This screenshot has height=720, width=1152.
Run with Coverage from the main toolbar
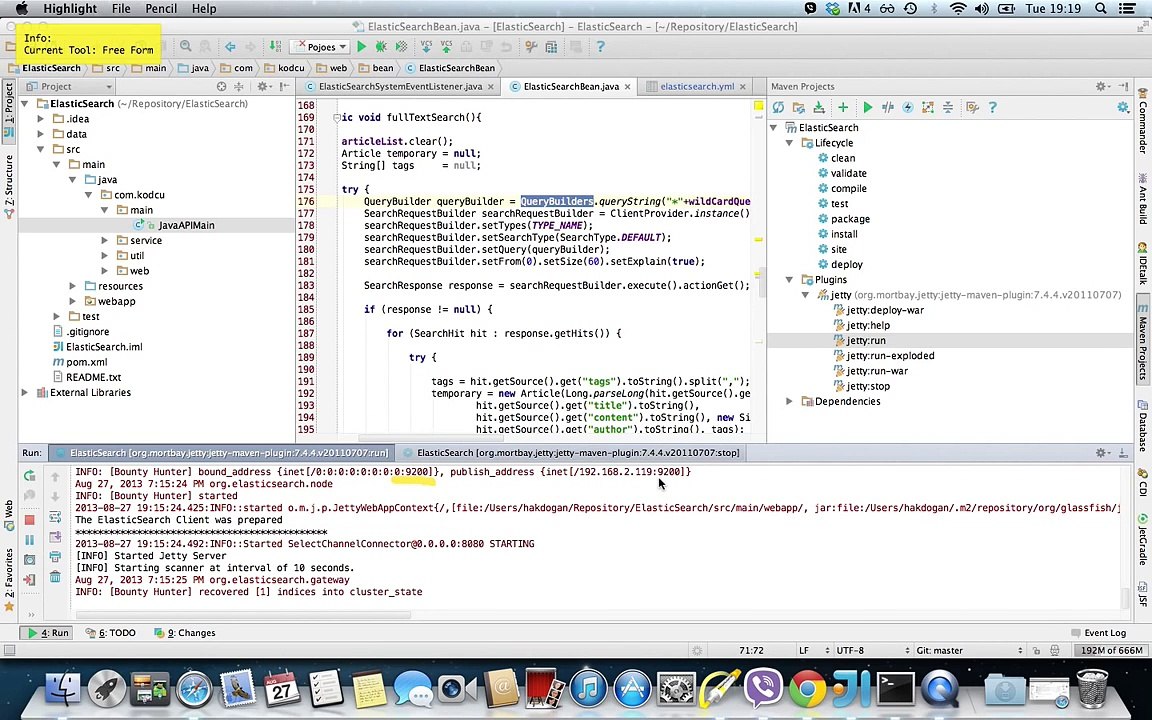[x=401, y=47]
